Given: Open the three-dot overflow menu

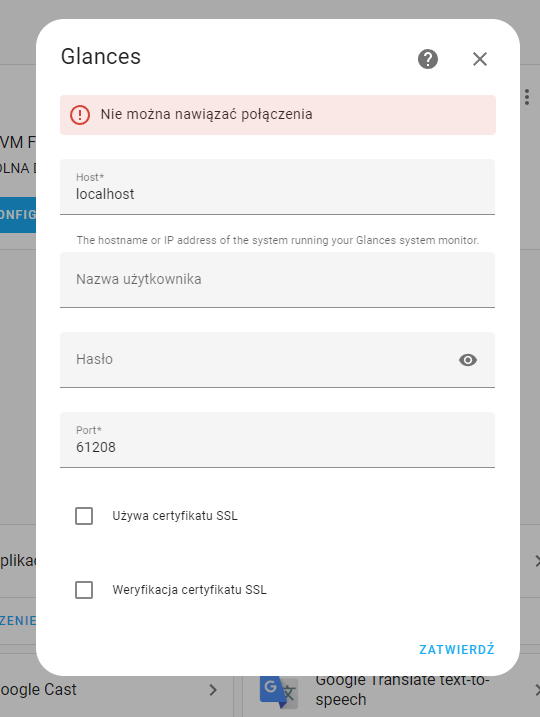Looking at the screenshot, I should [527, 97].
